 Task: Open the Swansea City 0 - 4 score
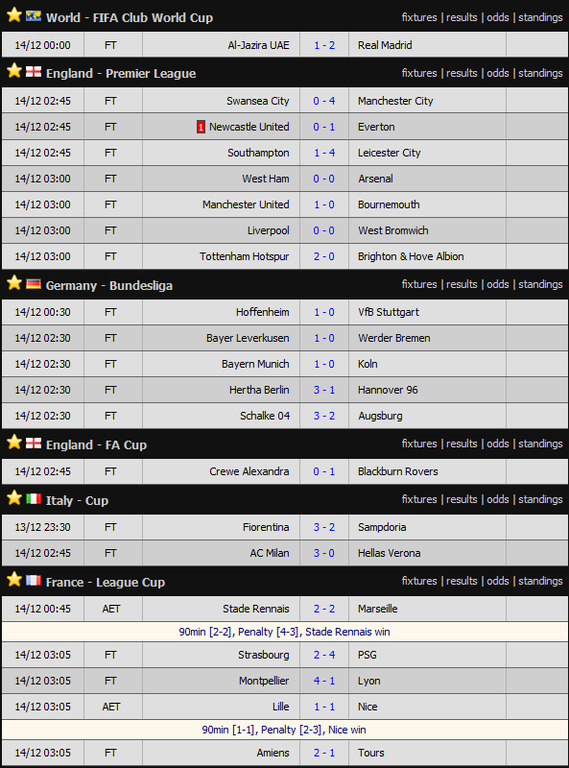[x=324, y=101]
